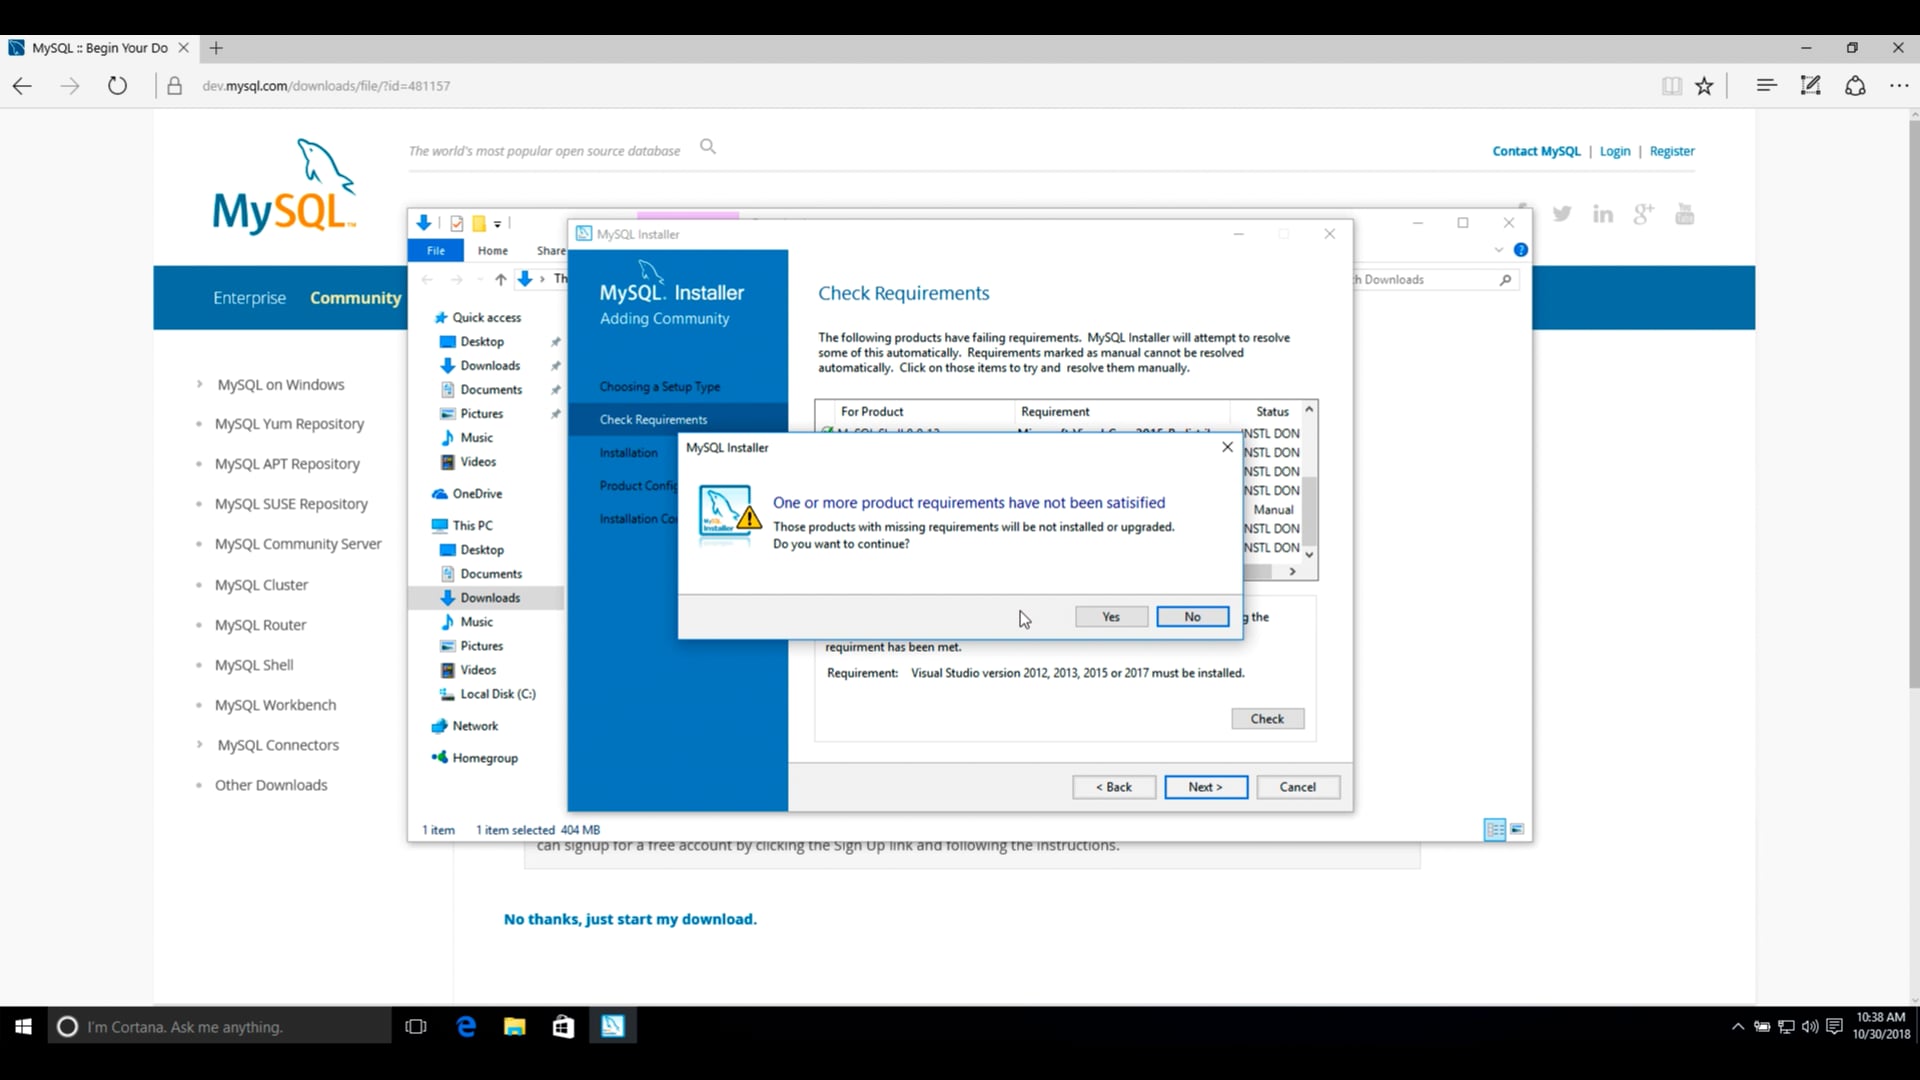Show hidden system tray icons
Screen dimensions: 1920x1080
tap(1737, 1027)
